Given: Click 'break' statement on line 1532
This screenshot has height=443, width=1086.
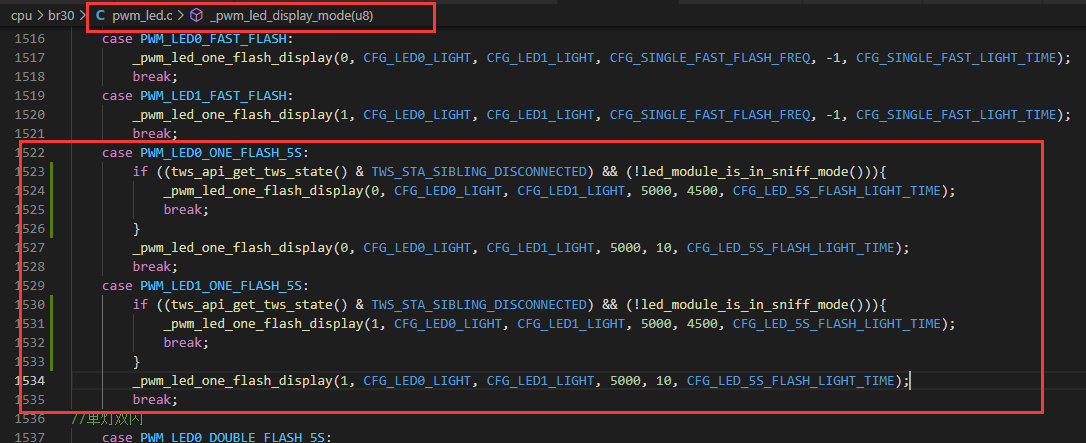Looking at the screenshot, I should (x=182, y=342).
